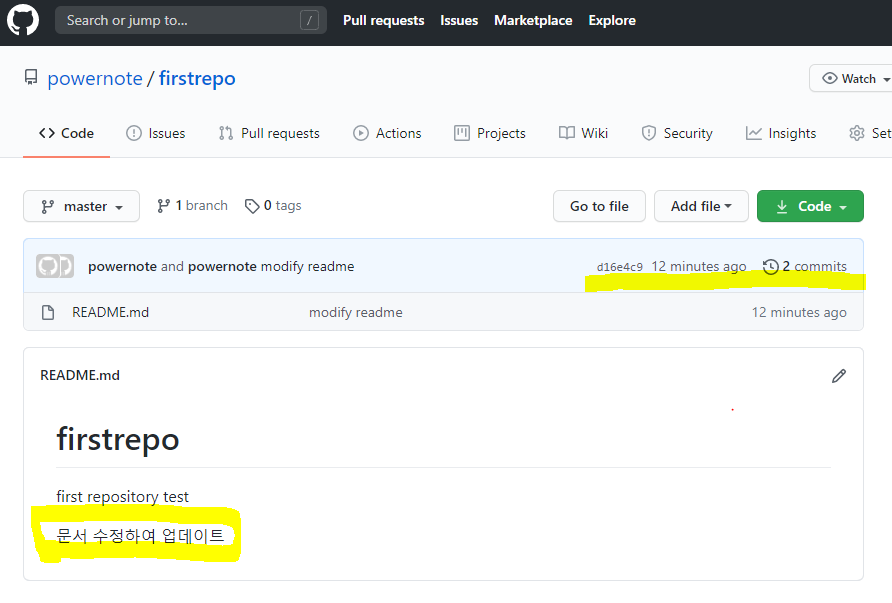Screen dimensions: 892x603
Task: Open Marketplace in top navigation
Action: [533, 20]
